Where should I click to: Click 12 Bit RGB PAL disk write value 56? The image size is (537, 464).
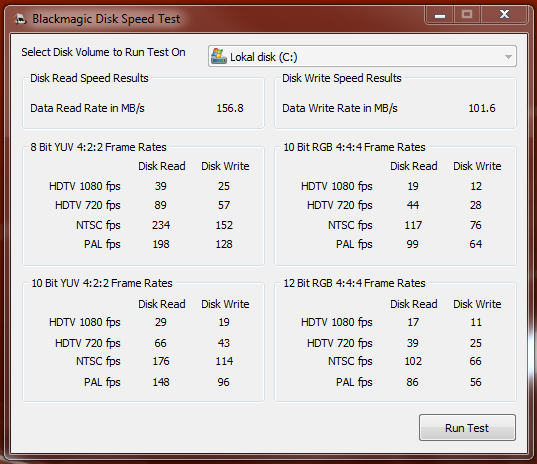click(476, 382)
